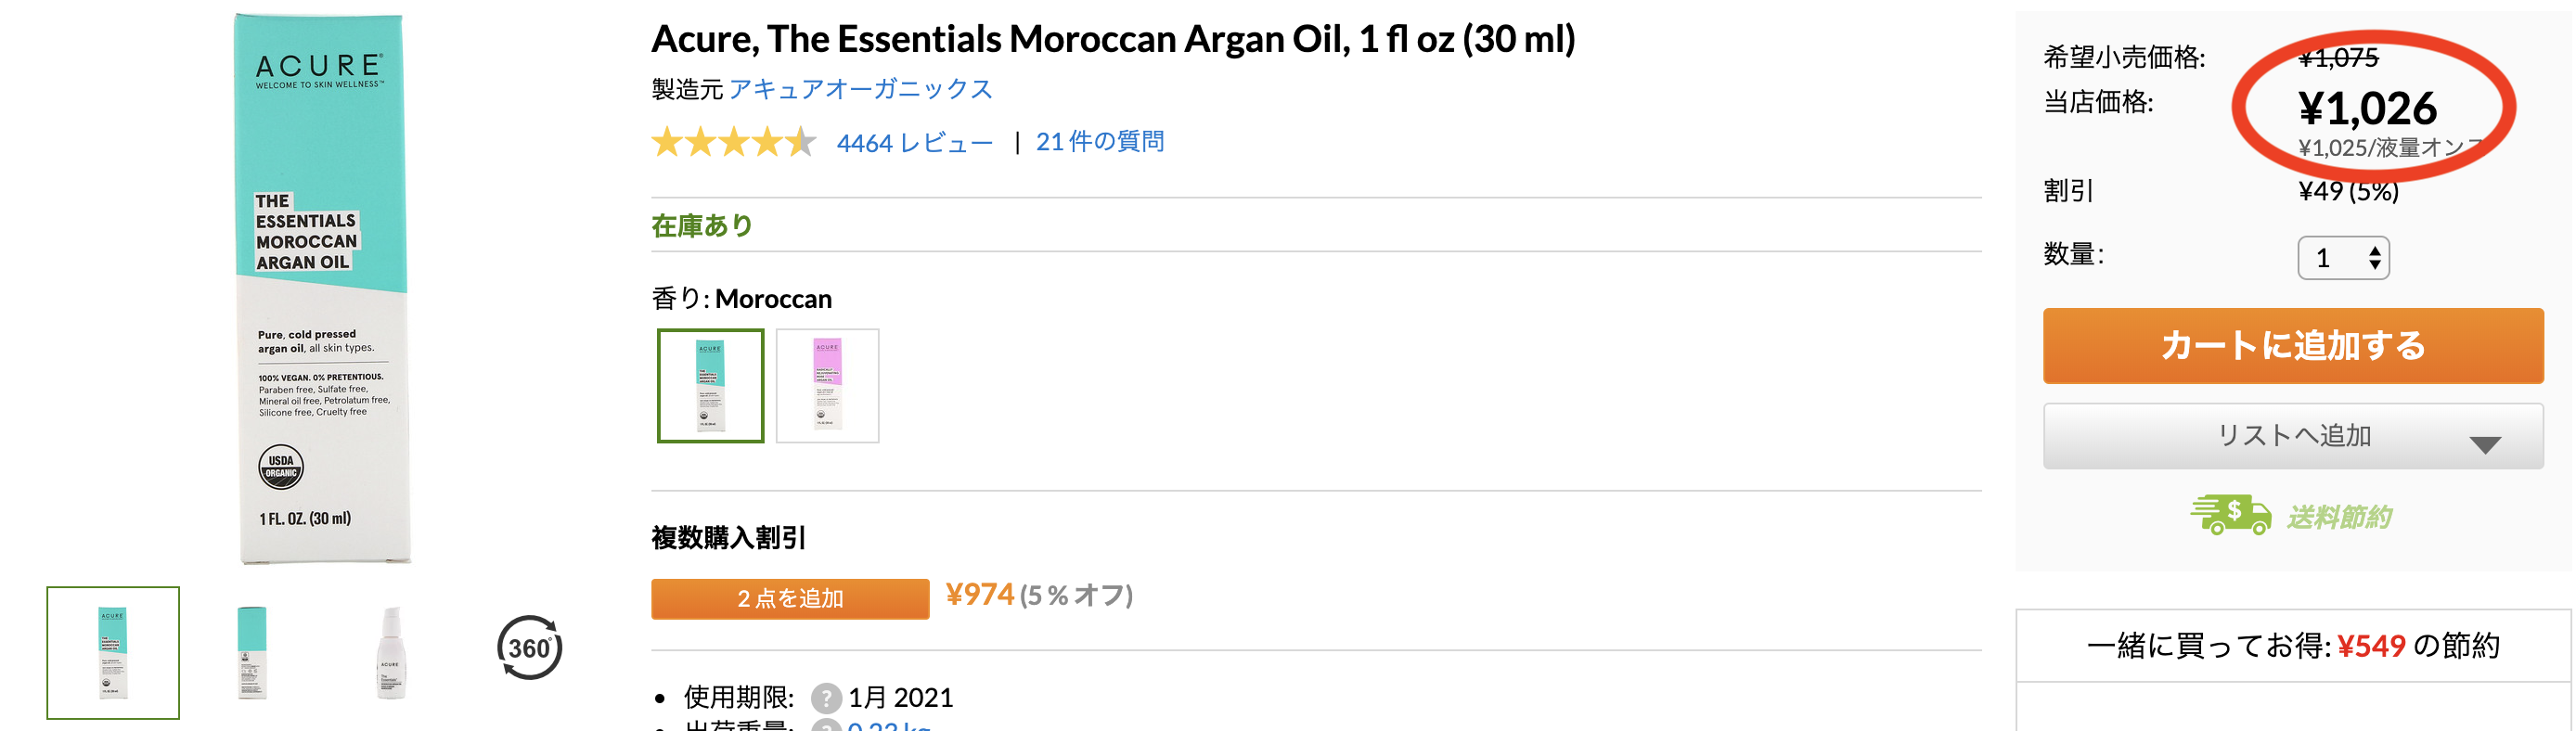Viewport: 2576px width, 731px height.
Task: Click the リストへ追加 button label
Action: 2294,436
